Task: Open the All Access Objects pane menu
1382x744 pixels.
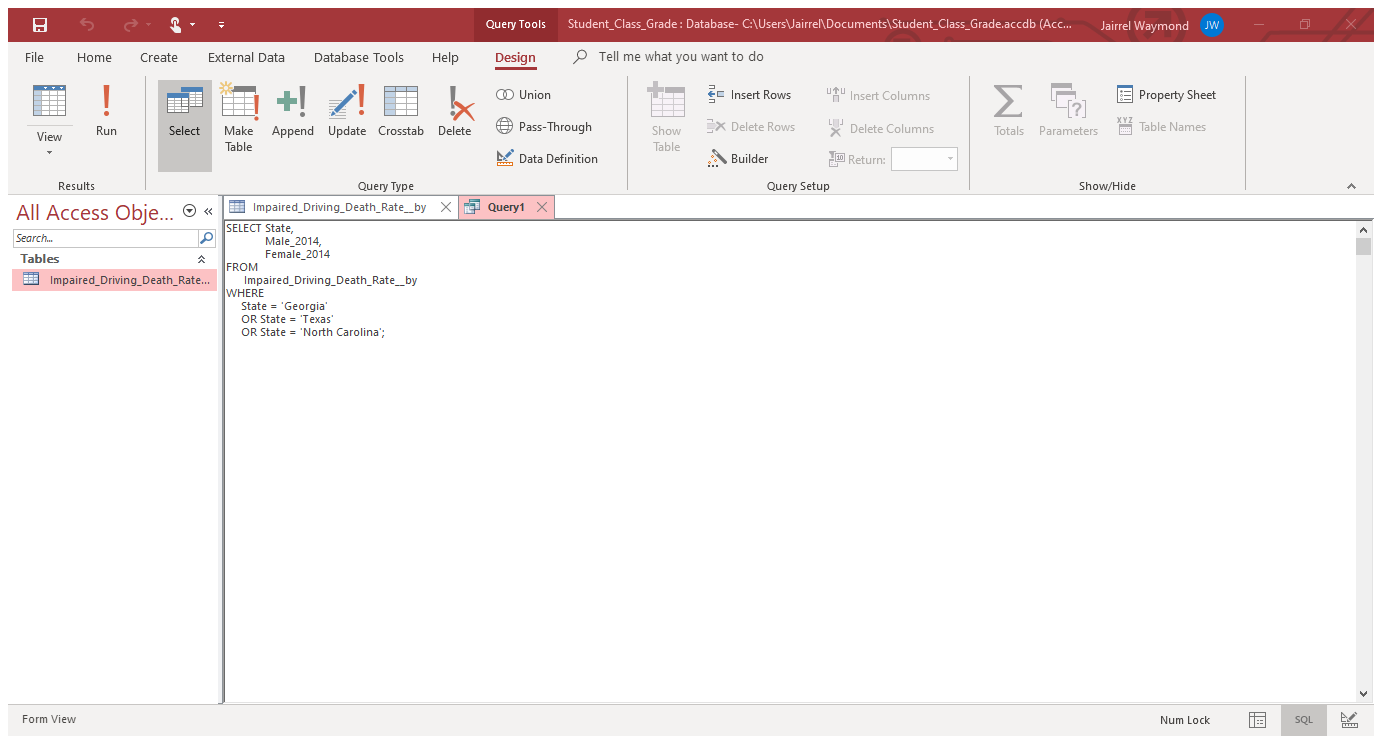Action: coord(190,211)
